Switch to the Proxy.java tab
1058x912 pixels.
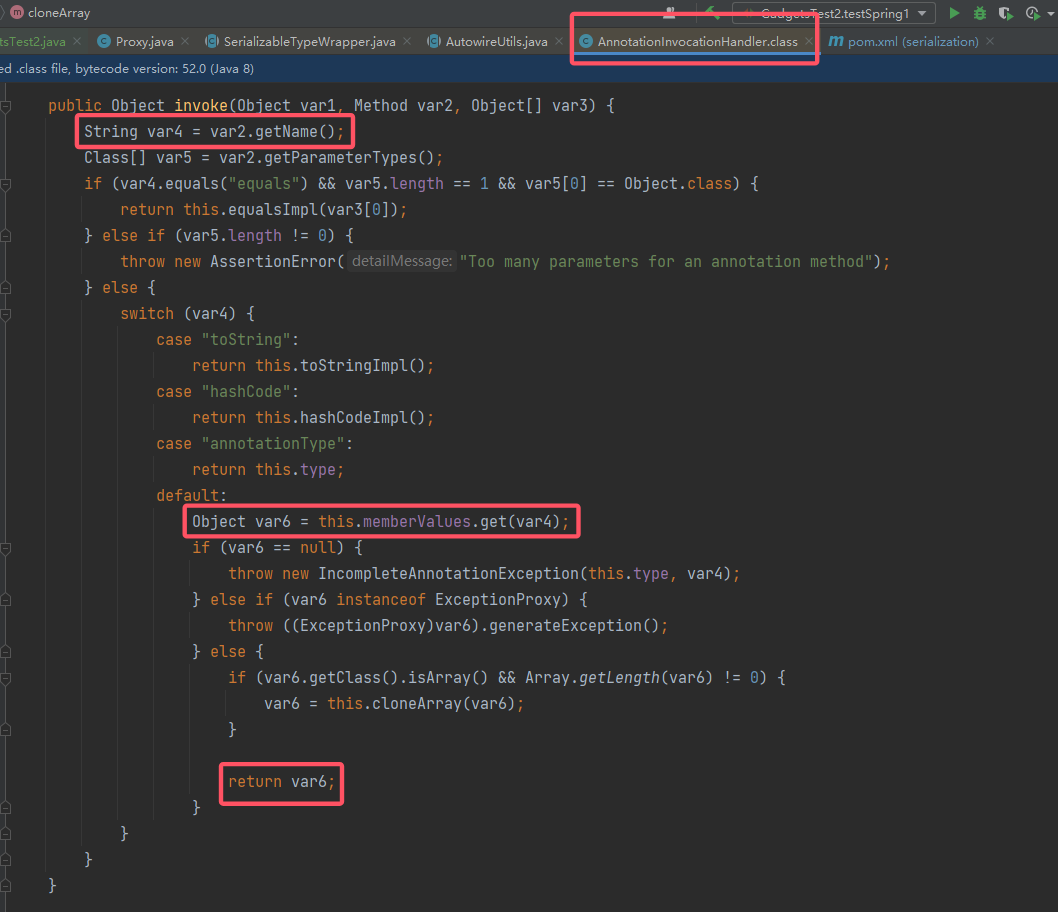144,42
